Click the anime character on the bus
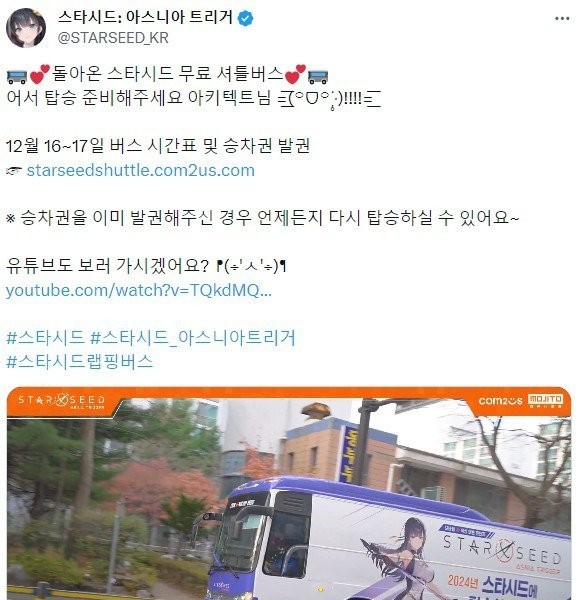Screen dimensions: 579x600 pyautogui.click(x=398, y=559)
